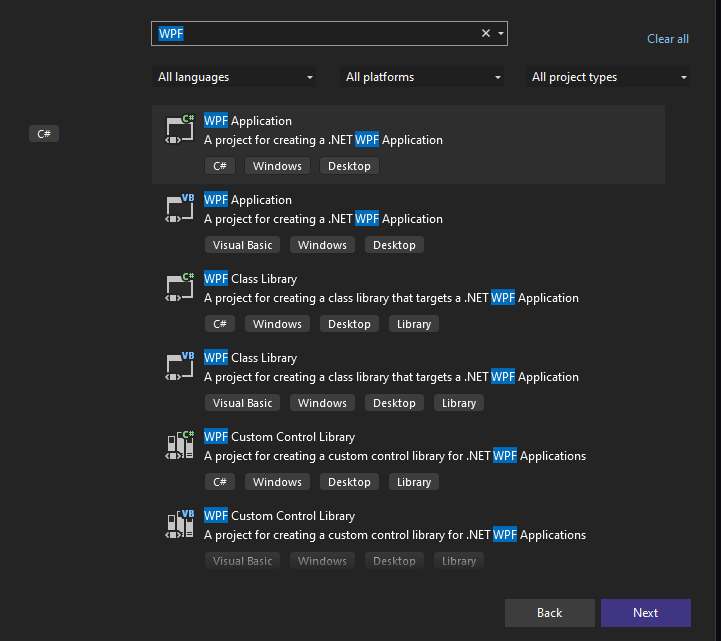Screen dimensions: 721x641
Task: Click the C# WPF Class Library icon
Action: click(x=180, y=288)
